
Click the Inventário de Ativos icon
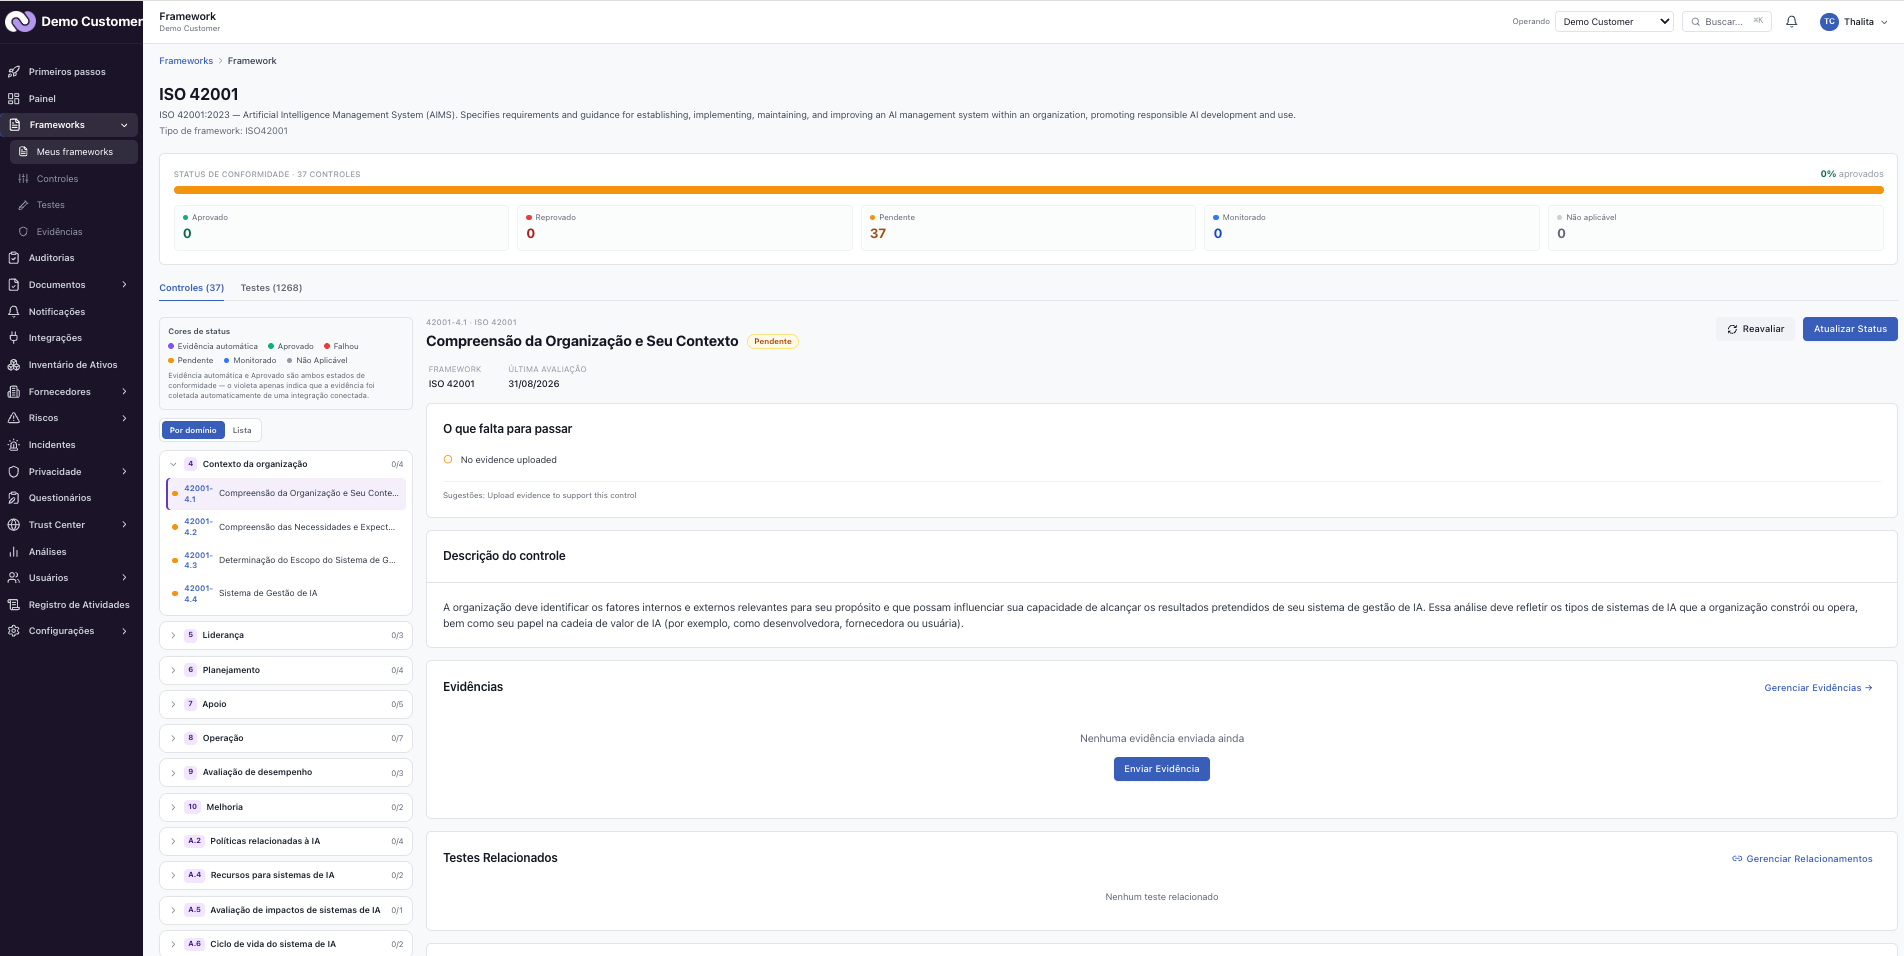pos(14,365)
